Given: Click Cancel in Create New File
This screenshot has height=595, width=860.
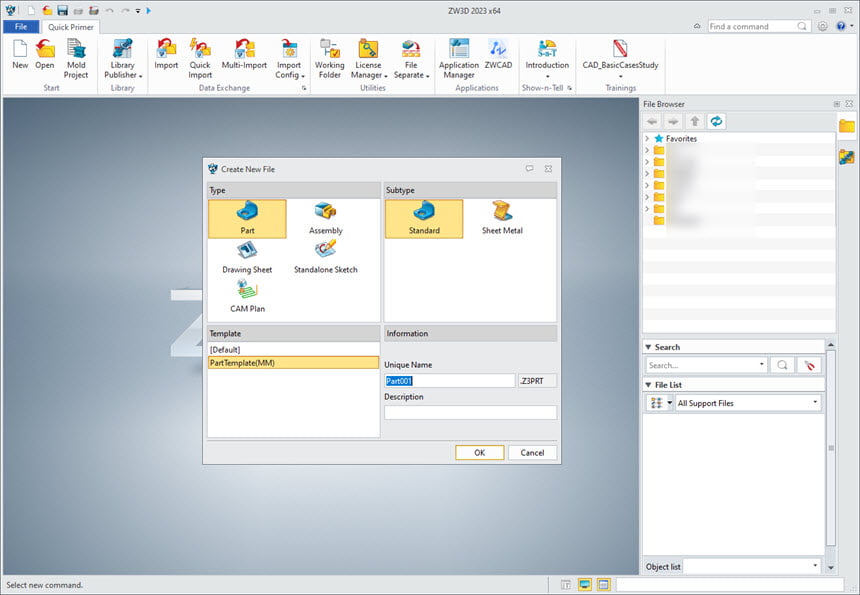Looking at the screenshot, I should tap(532, 452).
